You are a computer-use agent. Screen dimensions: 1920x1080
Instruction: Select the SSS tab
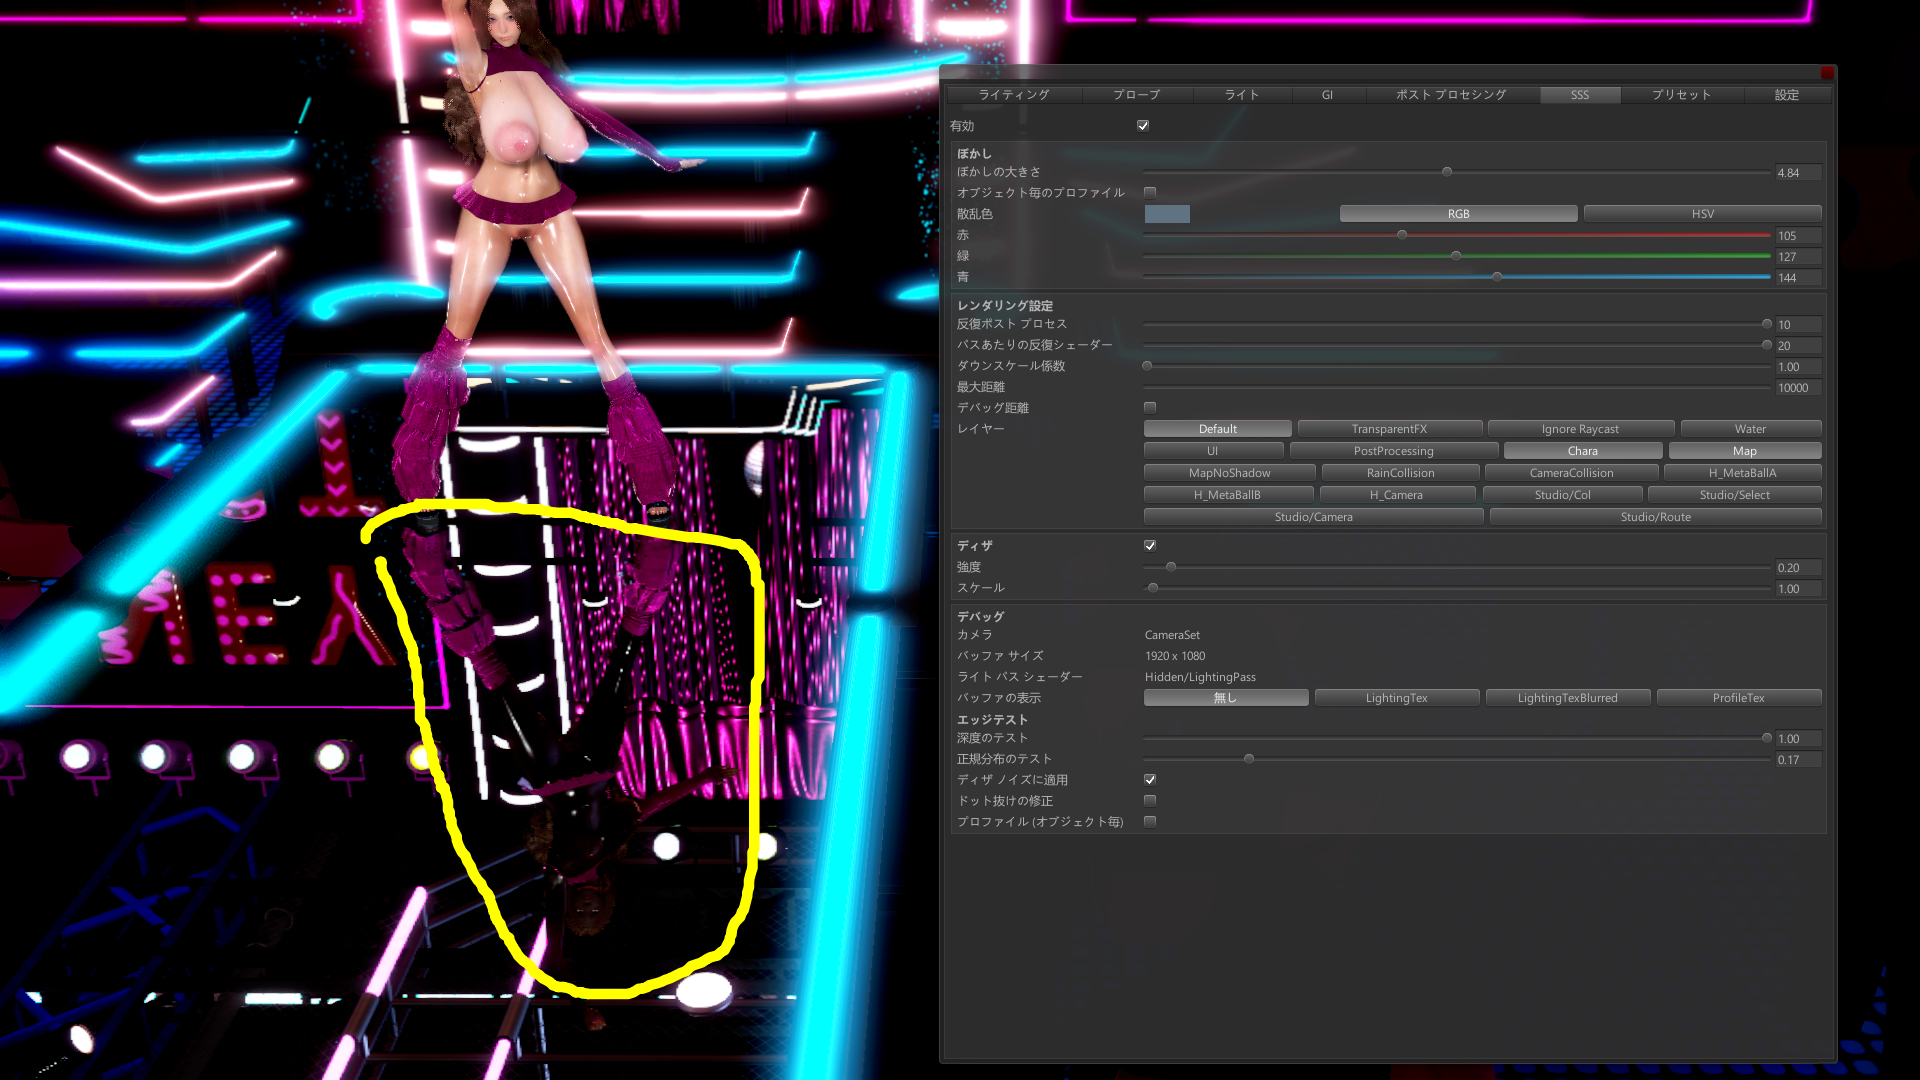tap(1579, 95)
